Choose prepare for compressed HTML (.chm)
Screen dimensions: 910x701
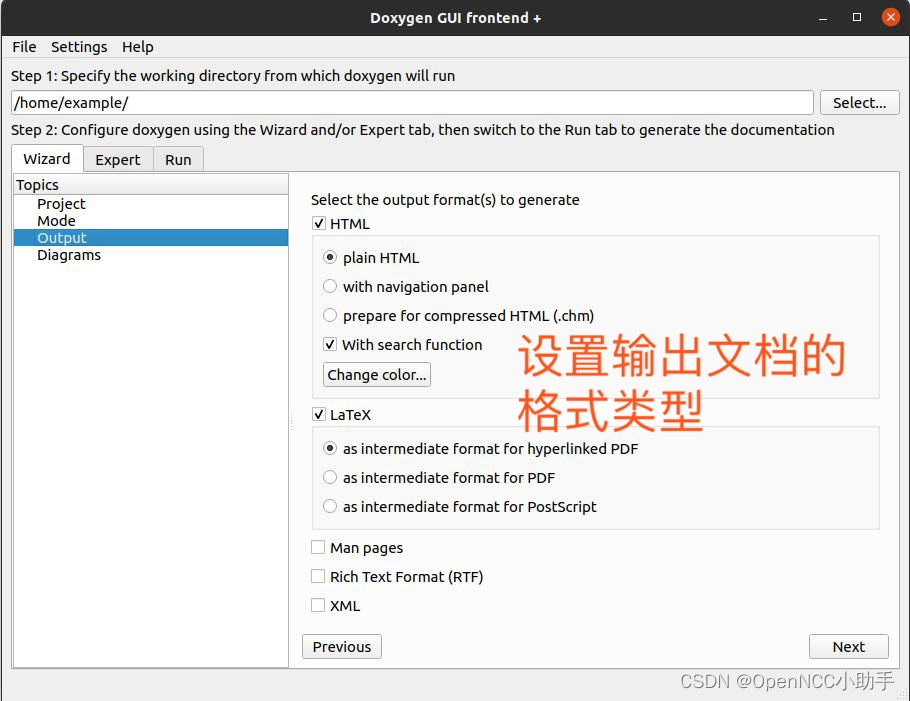pos(330,315)
